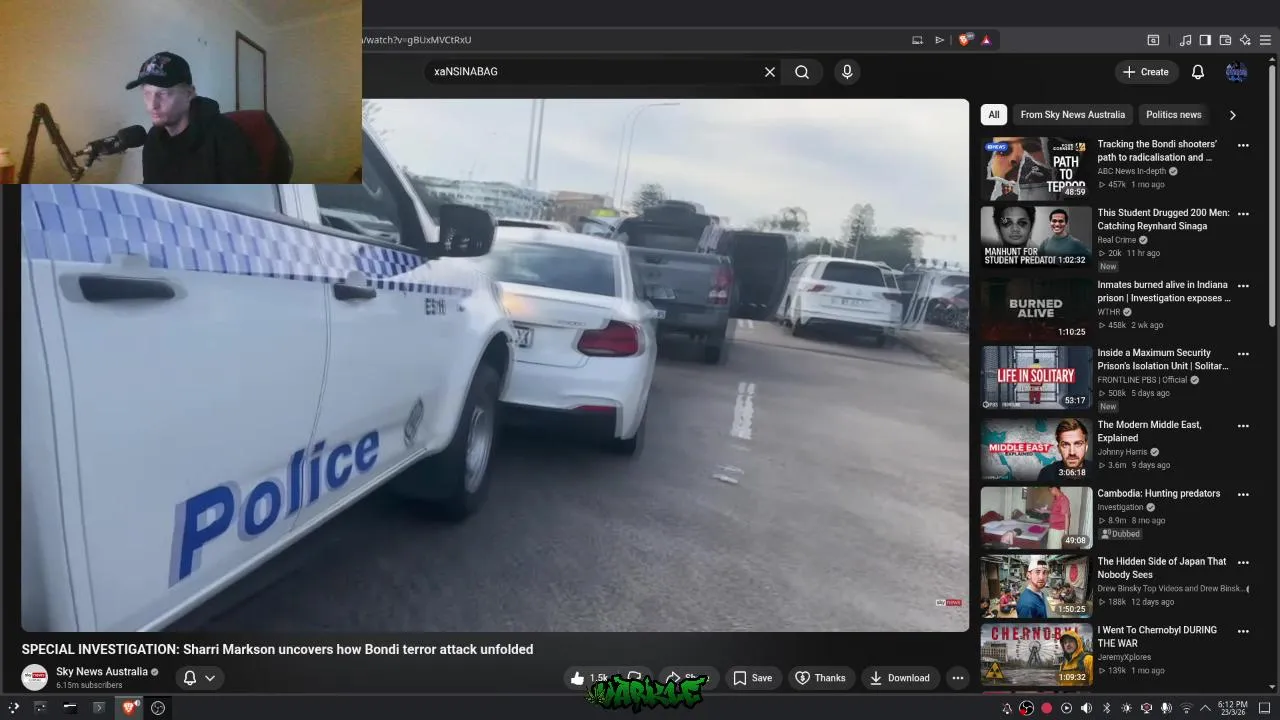1280x720 pixels.
Task: Download the video
Action: (899, 678)
